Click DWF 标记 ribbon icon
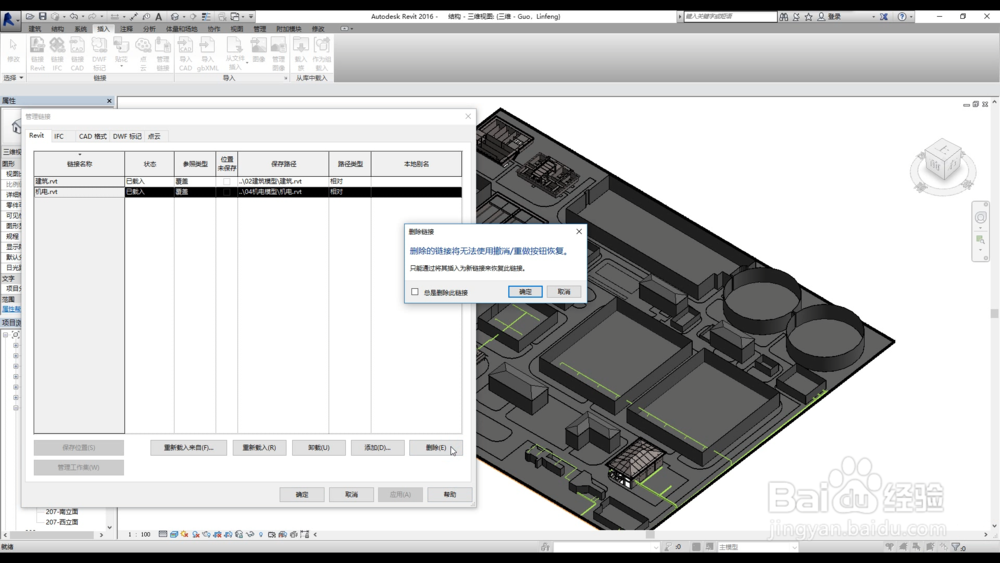Viewport: 1000px width, 563px height. click(99, 53)
